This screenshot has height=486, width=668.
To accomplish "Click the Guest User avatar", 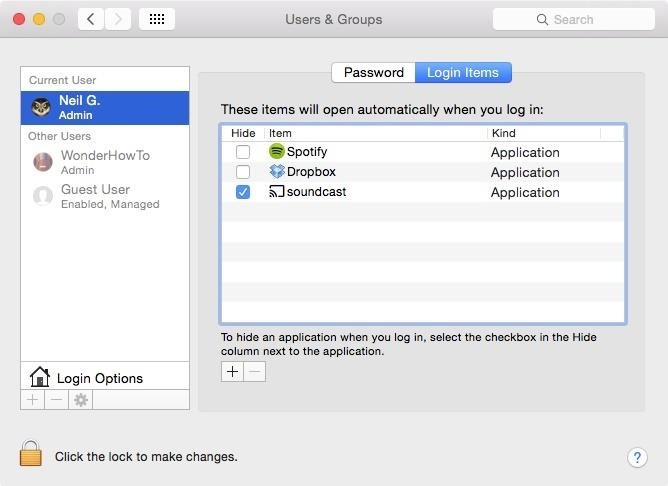I will (x=43, y=196).
